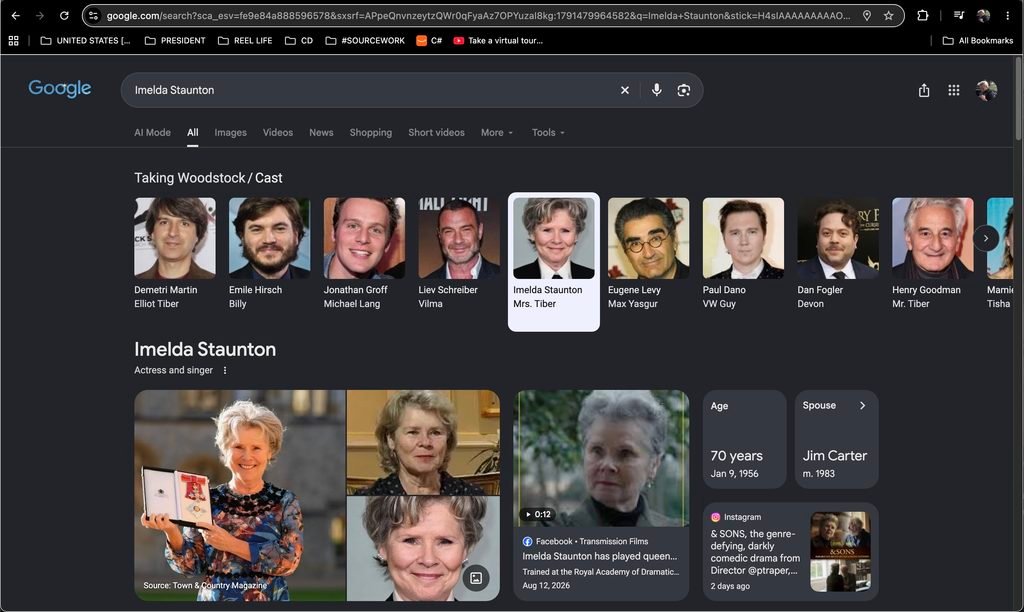The height and width of the screenshot is (612, 1024).
Task: Click the page vertical scrollbar
Action: (1018, 98)
